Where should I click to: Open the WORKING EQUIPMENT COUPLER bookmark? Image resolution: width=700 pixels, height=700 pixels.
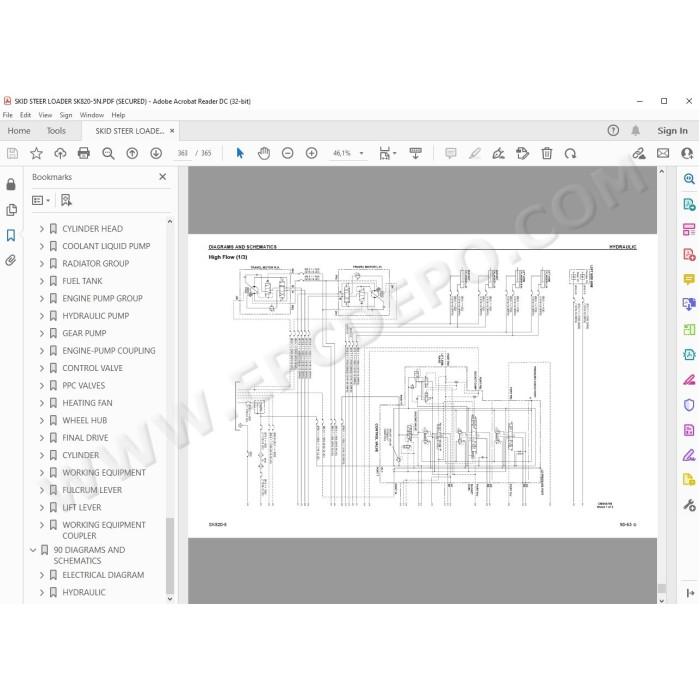(x=104, y=530)
